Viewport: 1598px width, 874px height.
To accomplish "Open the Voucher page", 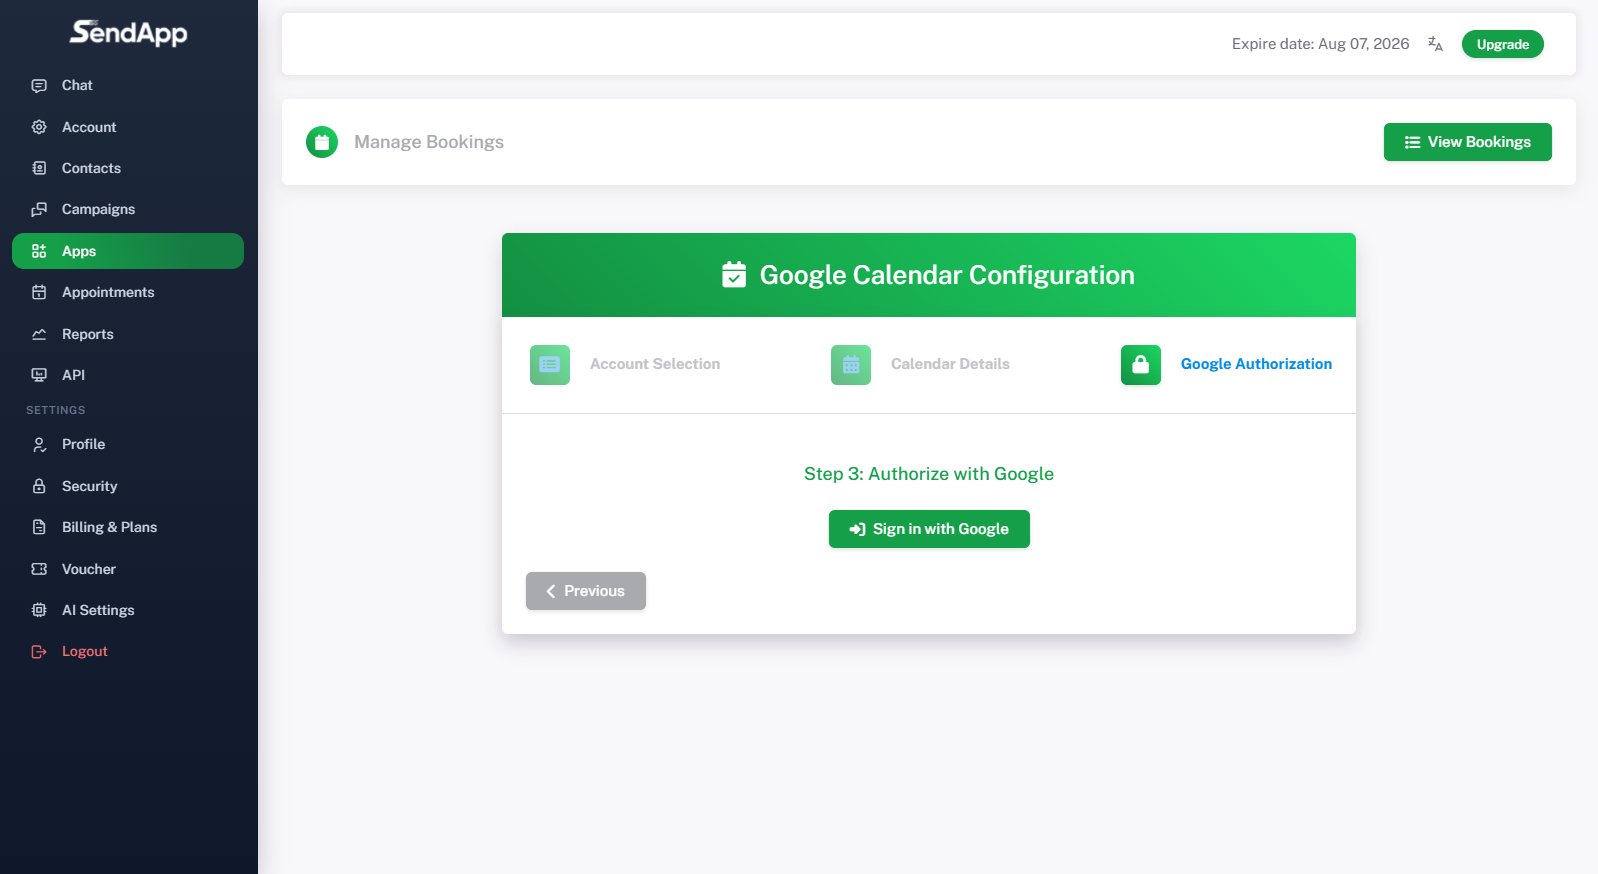I will coord(128,569).
